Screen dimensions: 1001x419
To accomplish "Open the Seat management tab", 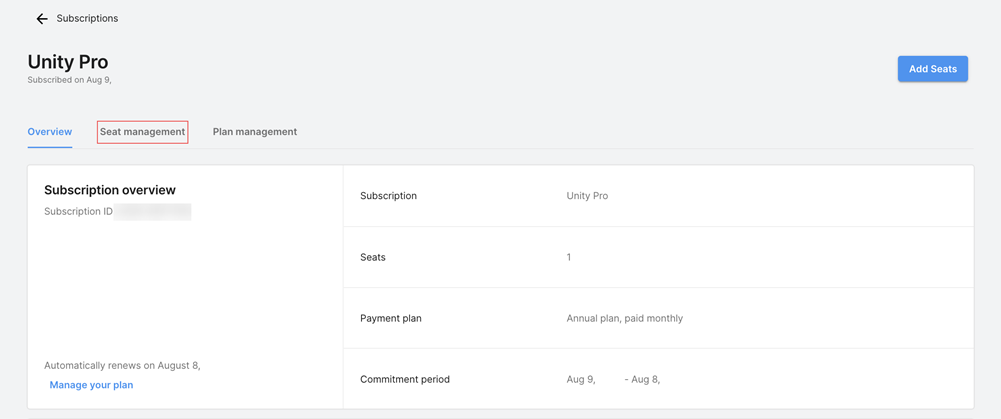I will pyautogui.click(x=142, y=132).
